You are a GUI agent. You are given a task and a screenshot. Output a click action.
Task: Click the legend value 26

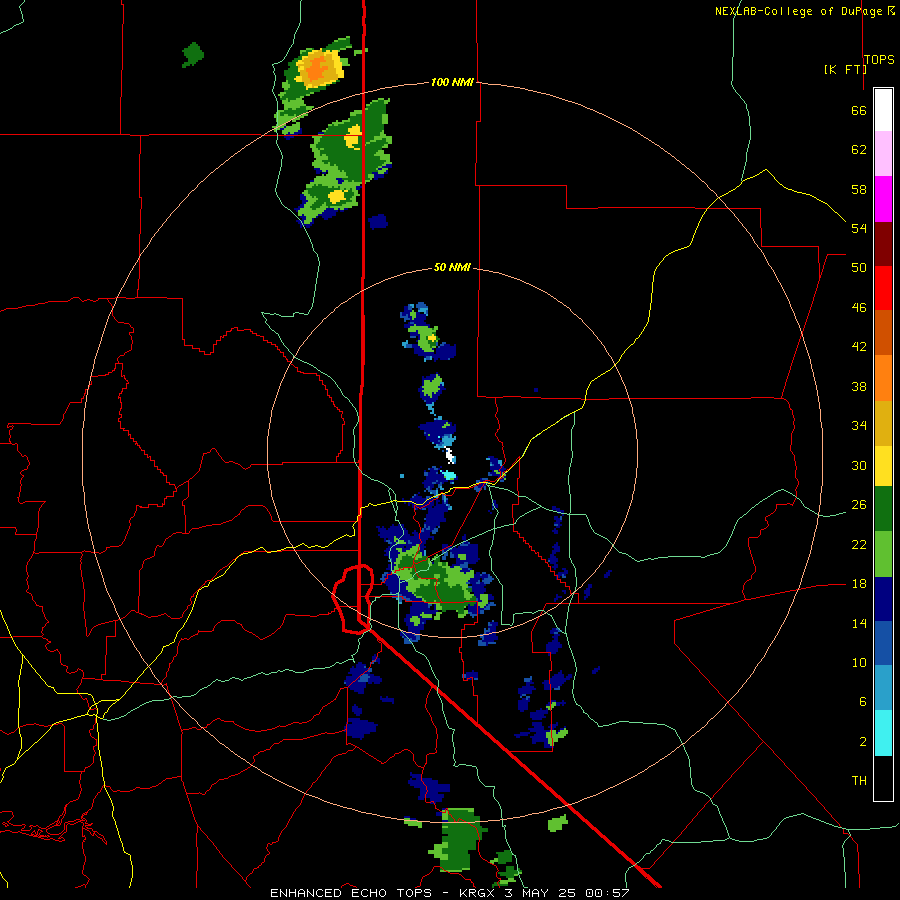click(x=859, y=505)
